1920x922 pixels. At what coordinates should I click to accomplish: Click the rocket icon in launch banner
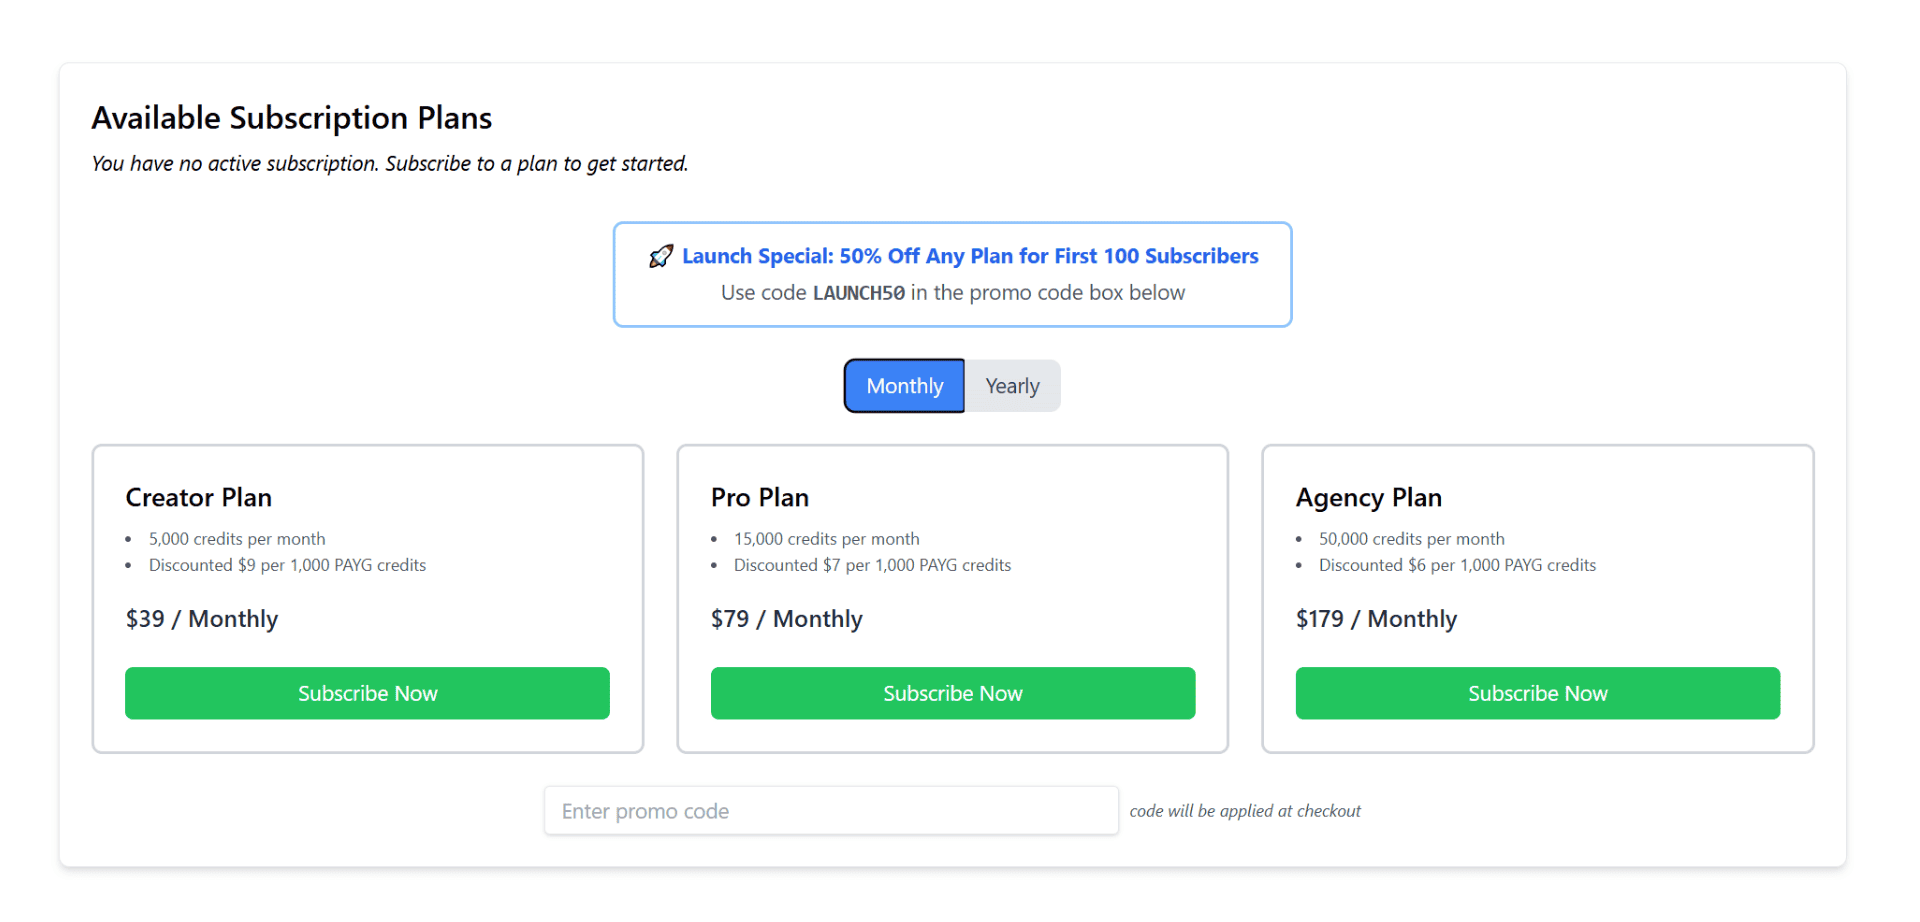[660, 257]
